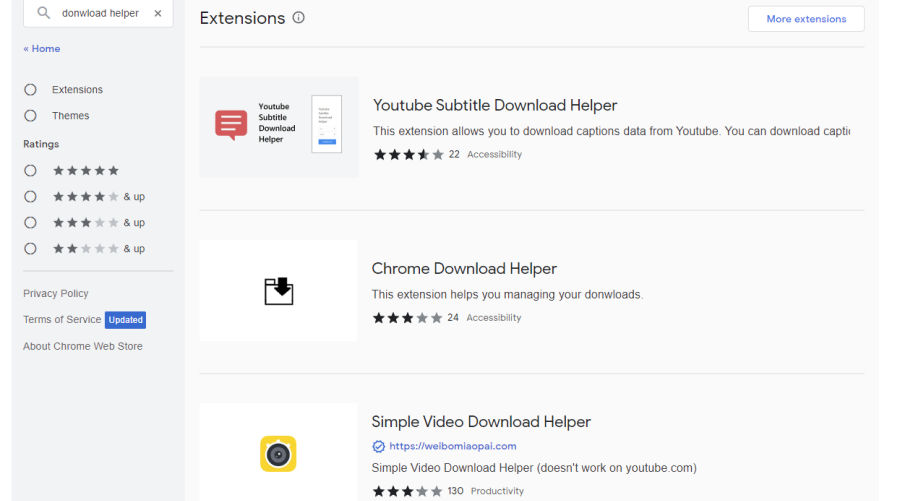Open About Chrome Web Store

(x=83, y=346)
